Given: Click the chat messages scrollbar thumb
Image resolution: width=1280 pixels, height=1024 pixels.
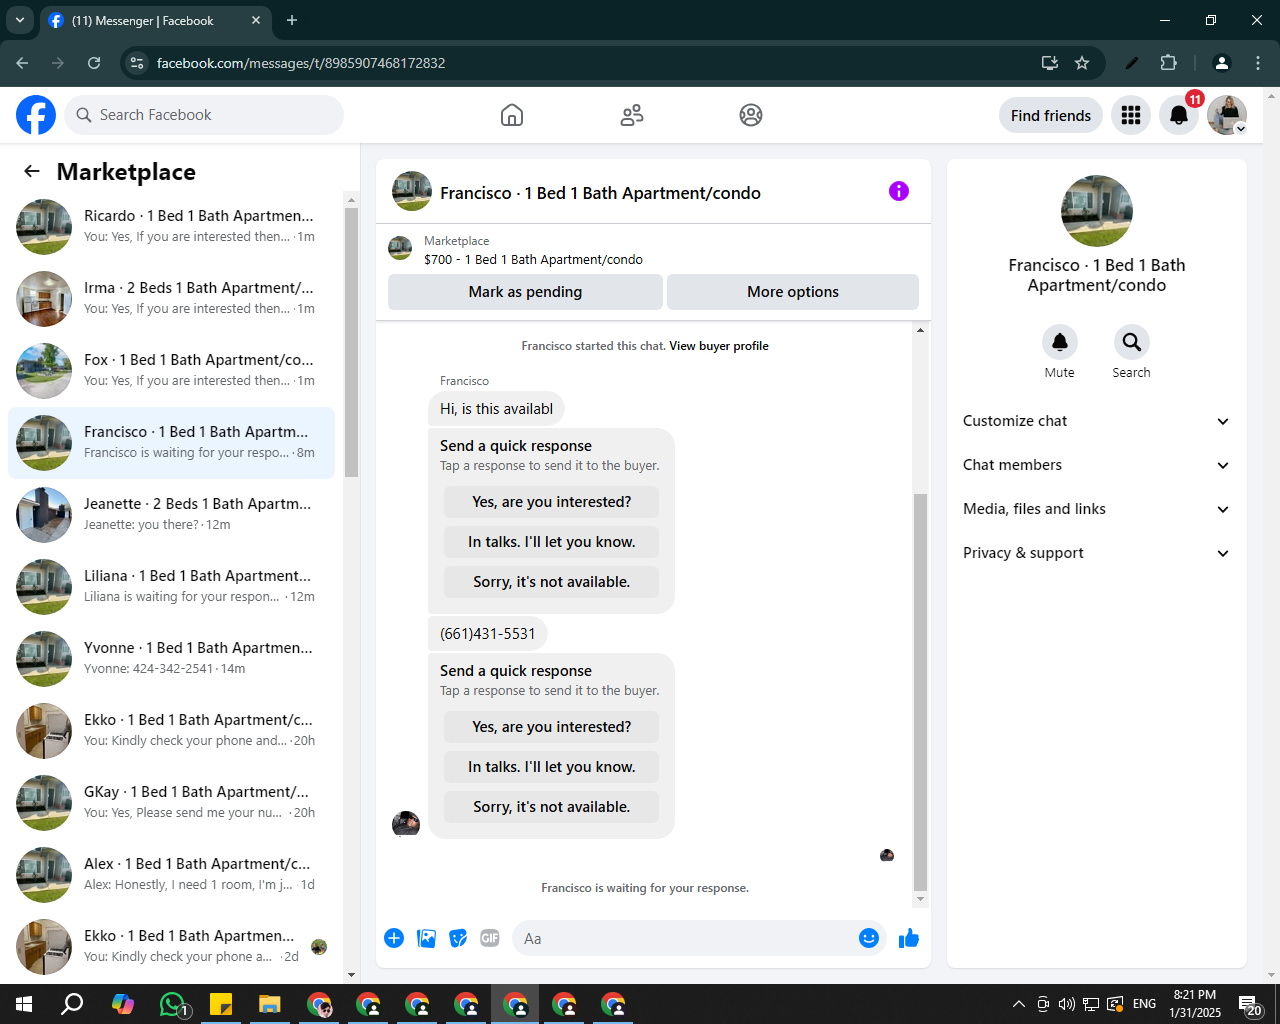Looking at the screenshot, I should point(921,691).
